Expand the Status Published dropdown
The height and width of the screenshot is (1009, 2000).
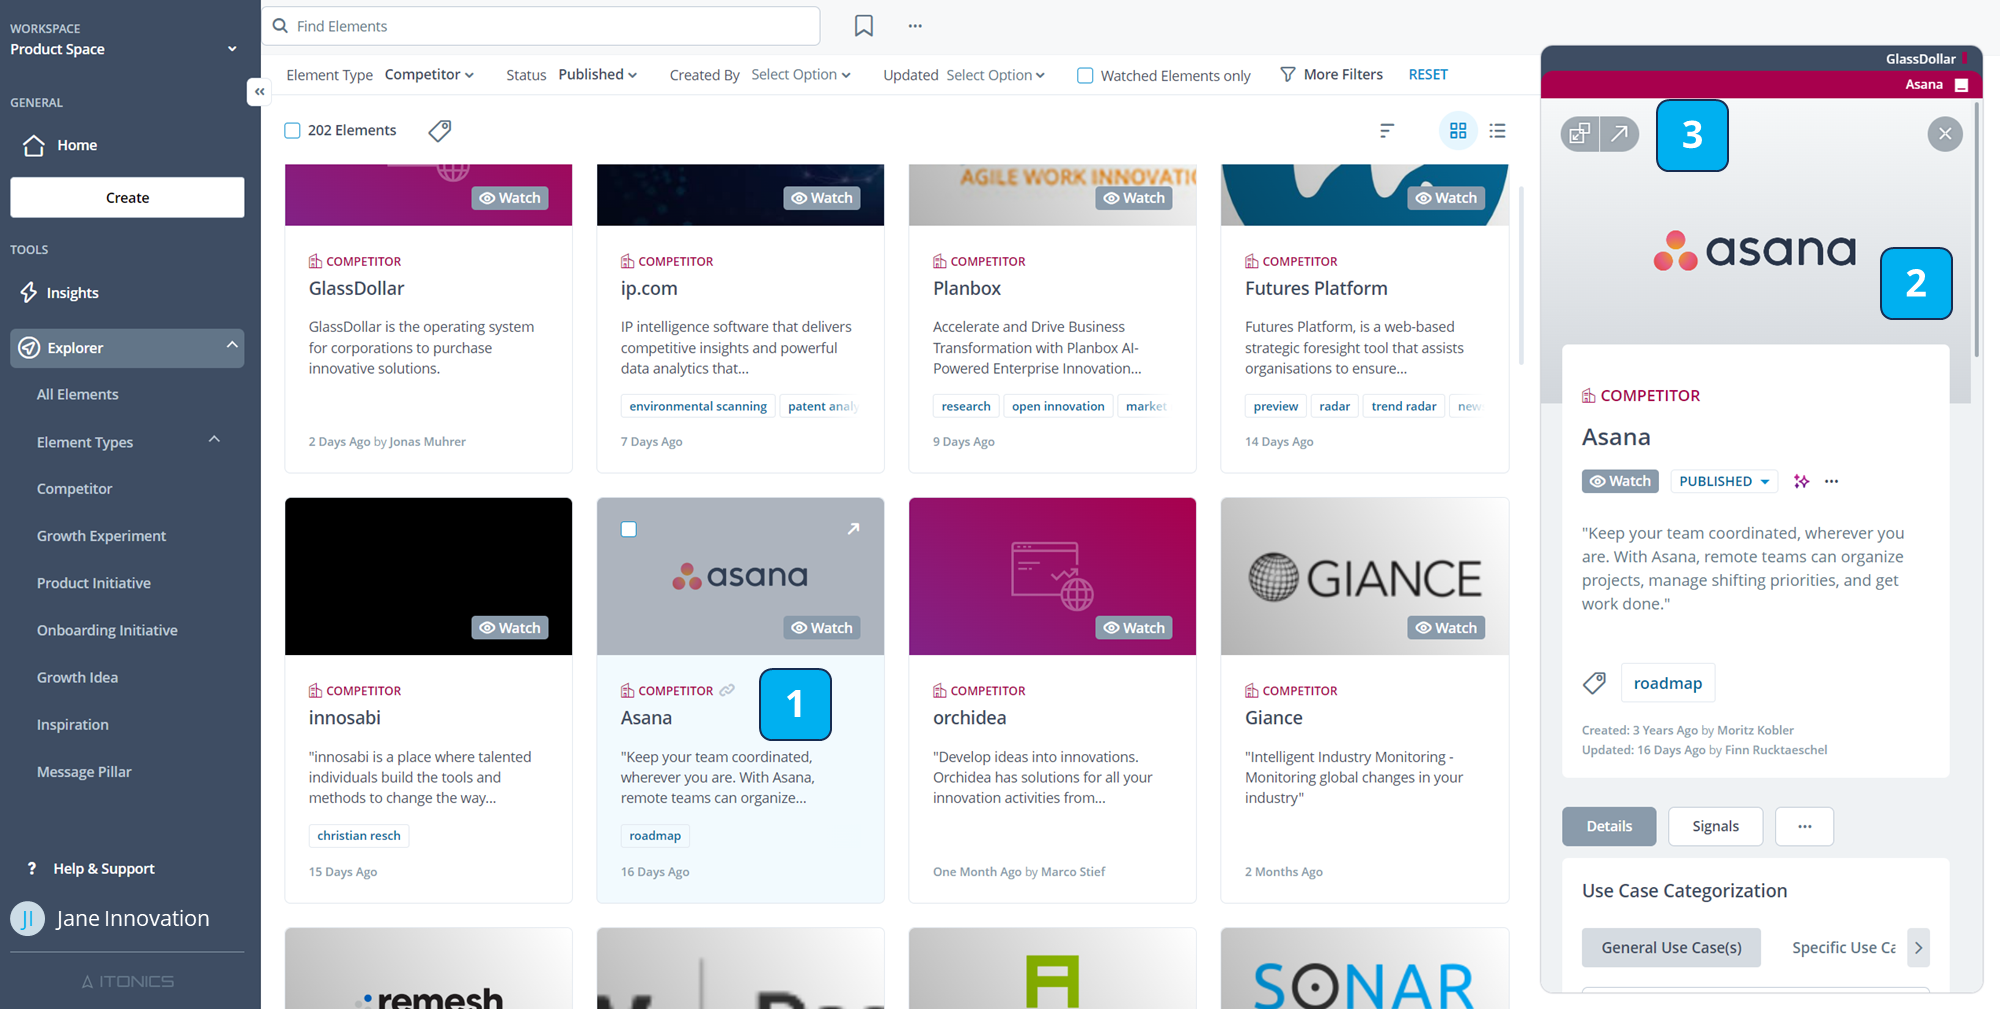point(597,75)
